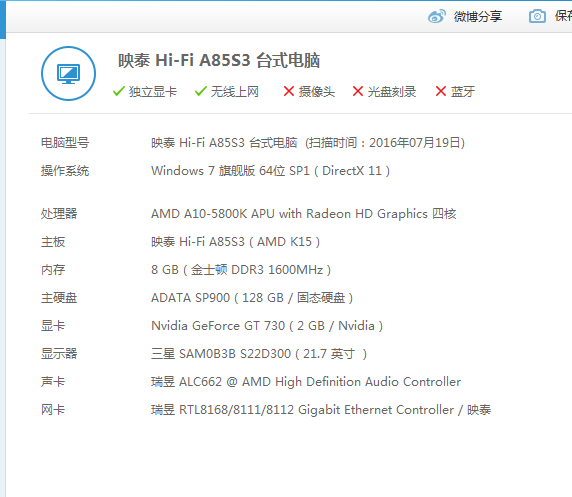Click the Weibo share icon
Screen dimensions: 572x497
(x=437, y=16)
